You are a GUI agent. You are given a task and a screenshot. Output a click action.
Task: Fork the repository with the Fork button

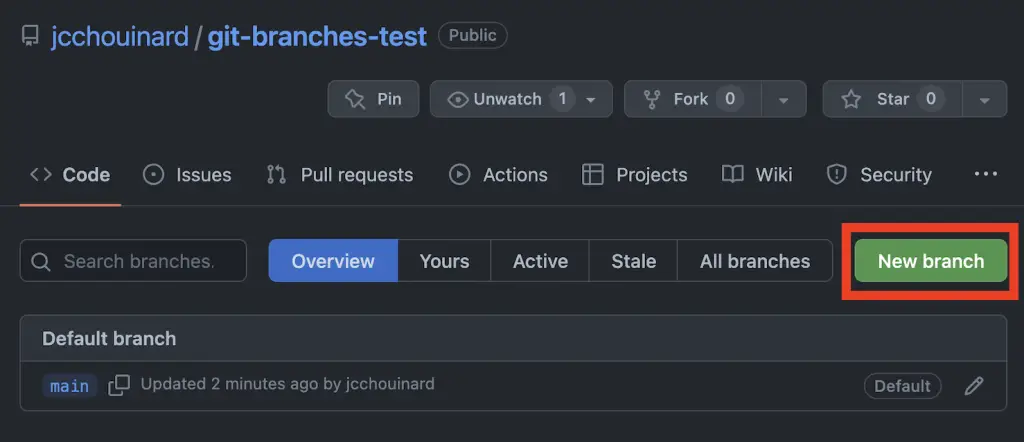point(692,99)
